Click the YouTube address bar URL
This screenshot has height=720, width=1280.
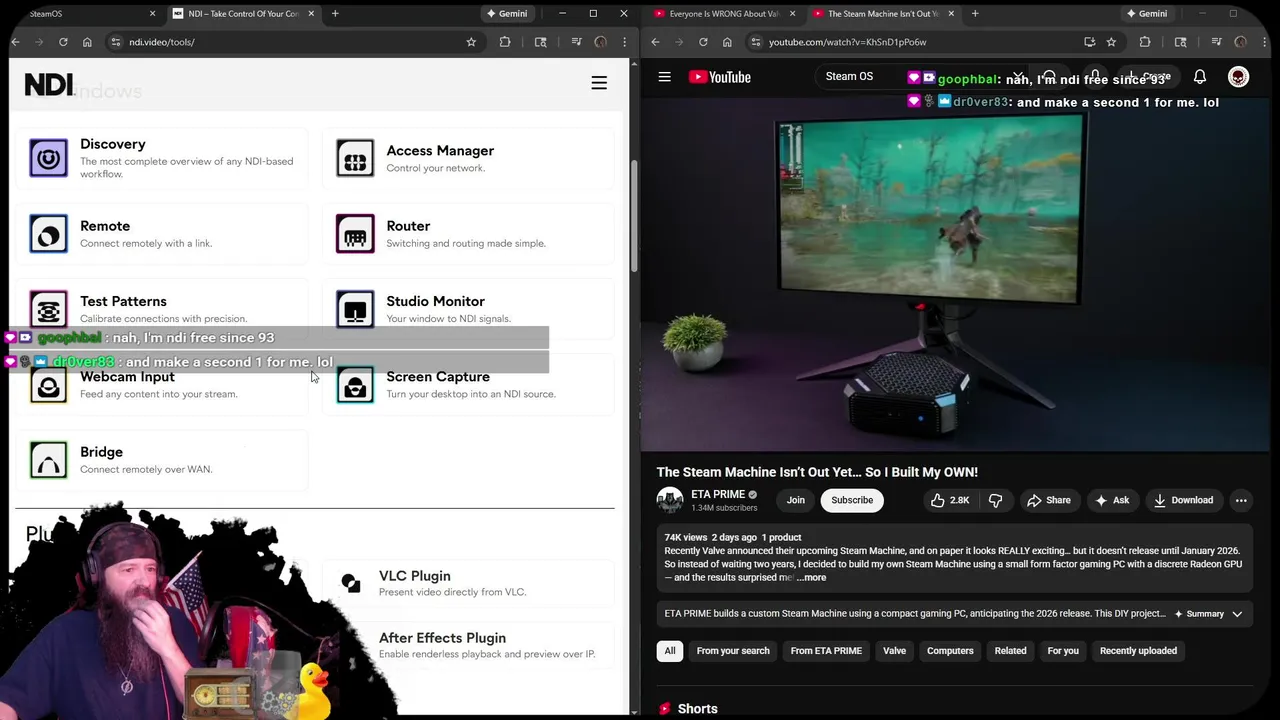point(848,42)
